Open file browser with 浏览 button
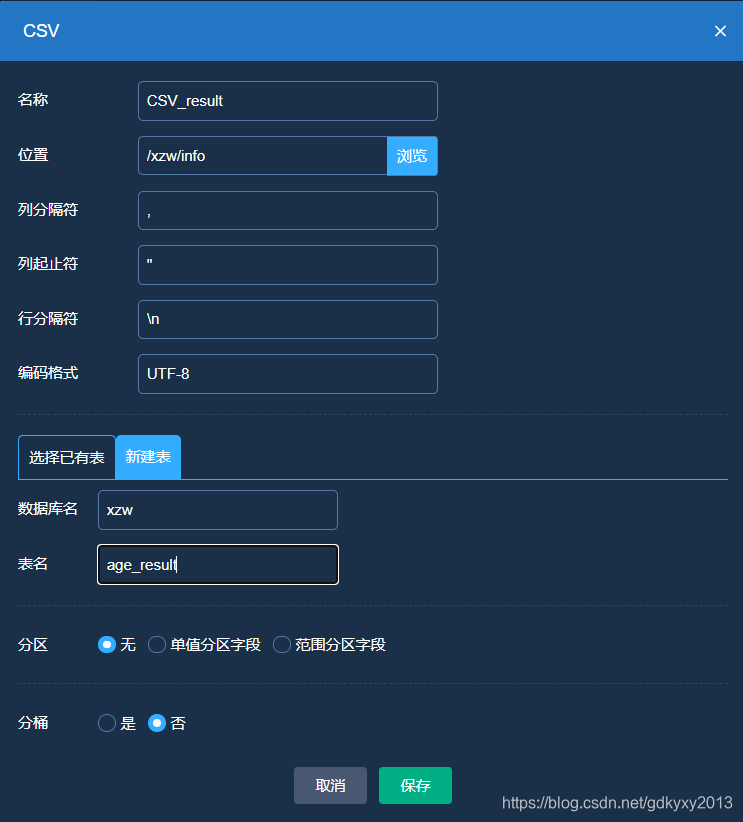The width and height of the screenshot is (743, 822). [x=412, y=156]
